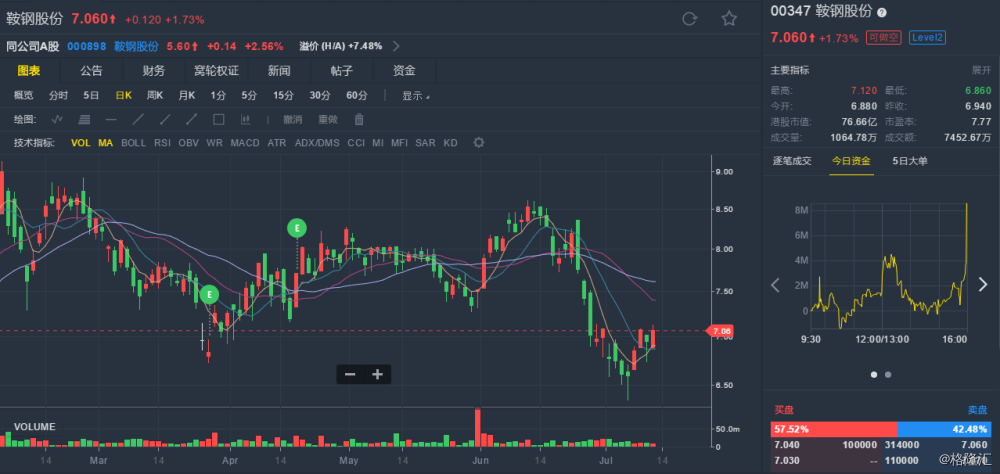Viewport: 1000px width, 474px height.
Task: Delete drawings with the trash icon
Action: tap(359, 119)
